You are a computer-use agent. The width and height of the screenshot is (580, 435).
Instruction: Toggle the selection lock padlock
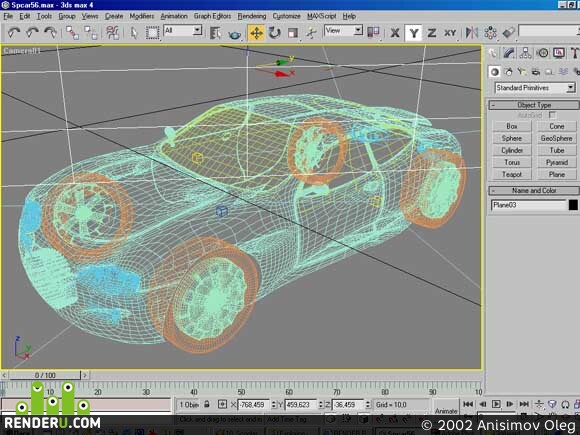click(x=207, y=404)
